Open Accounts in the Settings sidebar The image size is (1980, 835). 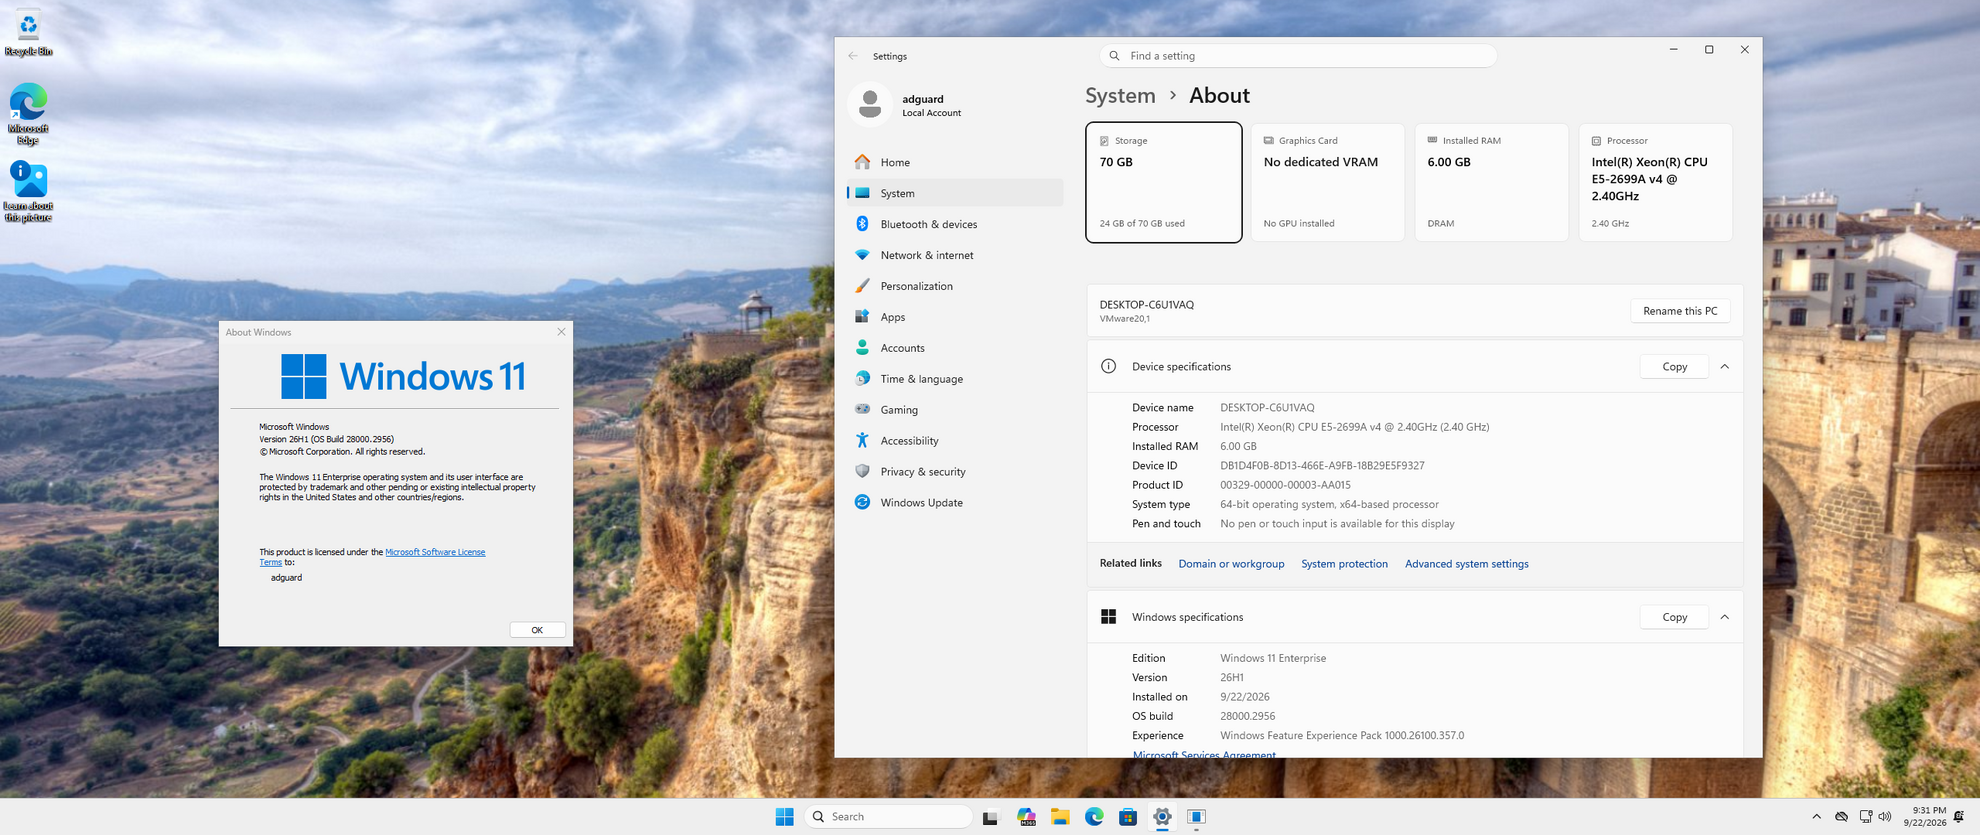(x=955, y=348)
